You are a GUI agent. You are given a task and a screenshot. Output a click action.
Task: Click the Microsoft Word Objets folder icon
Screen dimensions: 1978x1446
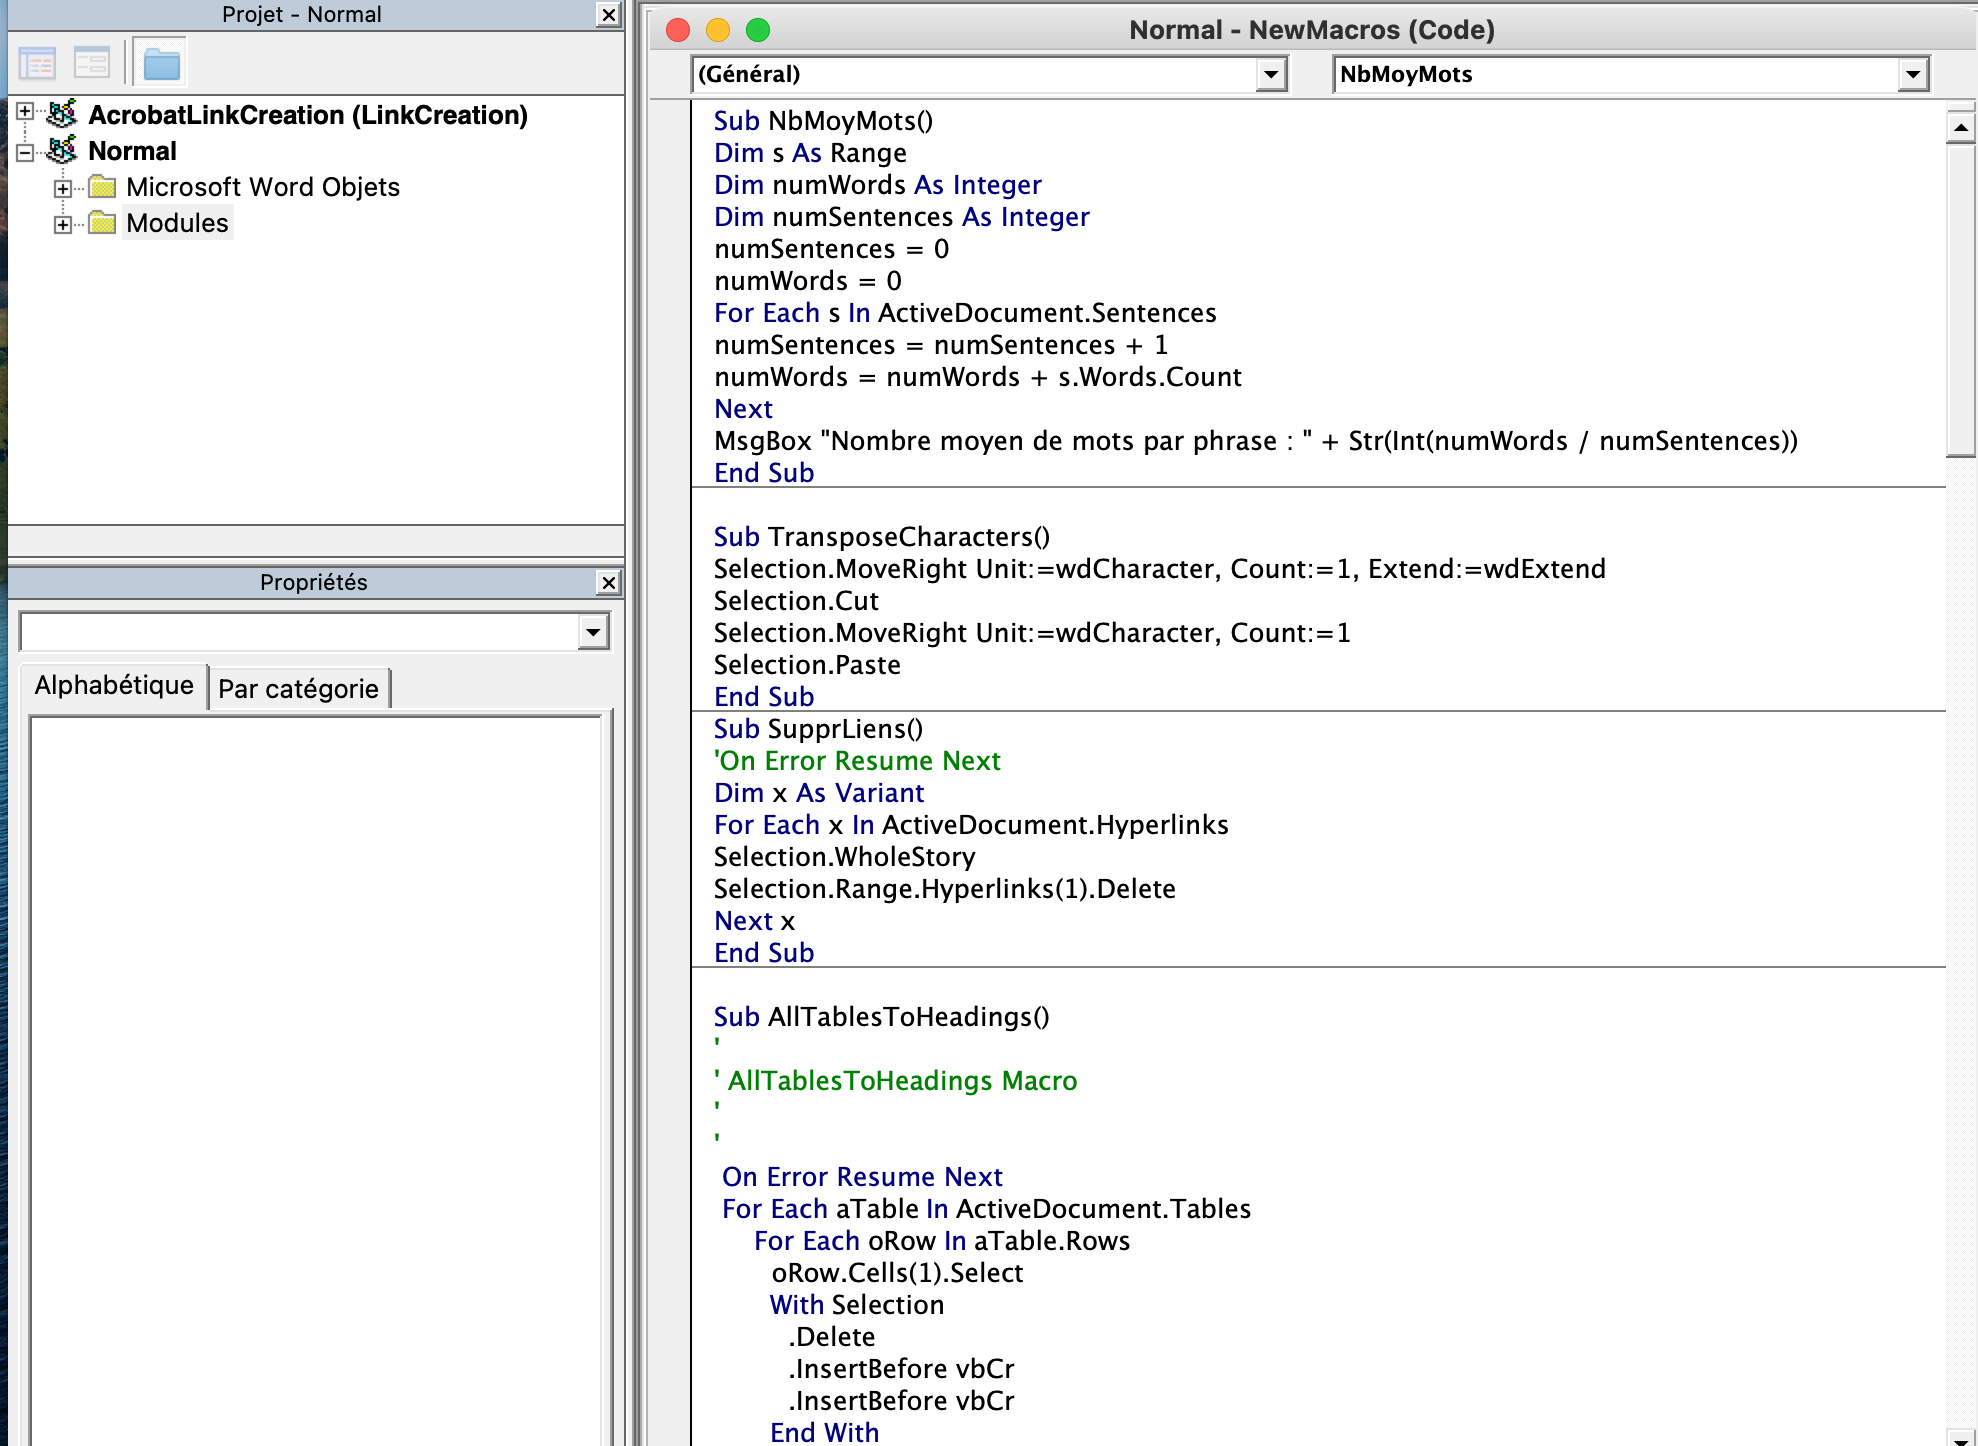click(x=102, y=187)
